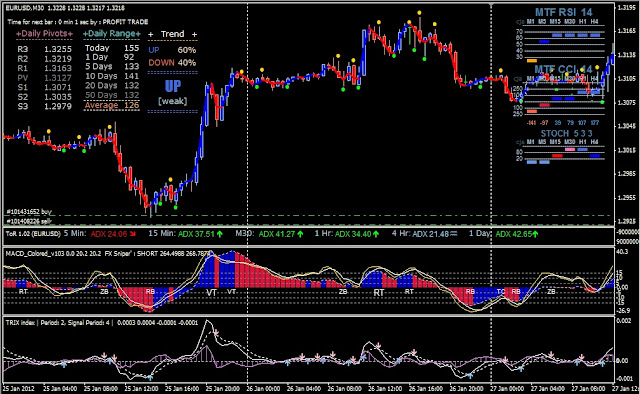Select the R2 pivot value 1.3219
Screen dimensions: 640x394
[x=58, y=59]
